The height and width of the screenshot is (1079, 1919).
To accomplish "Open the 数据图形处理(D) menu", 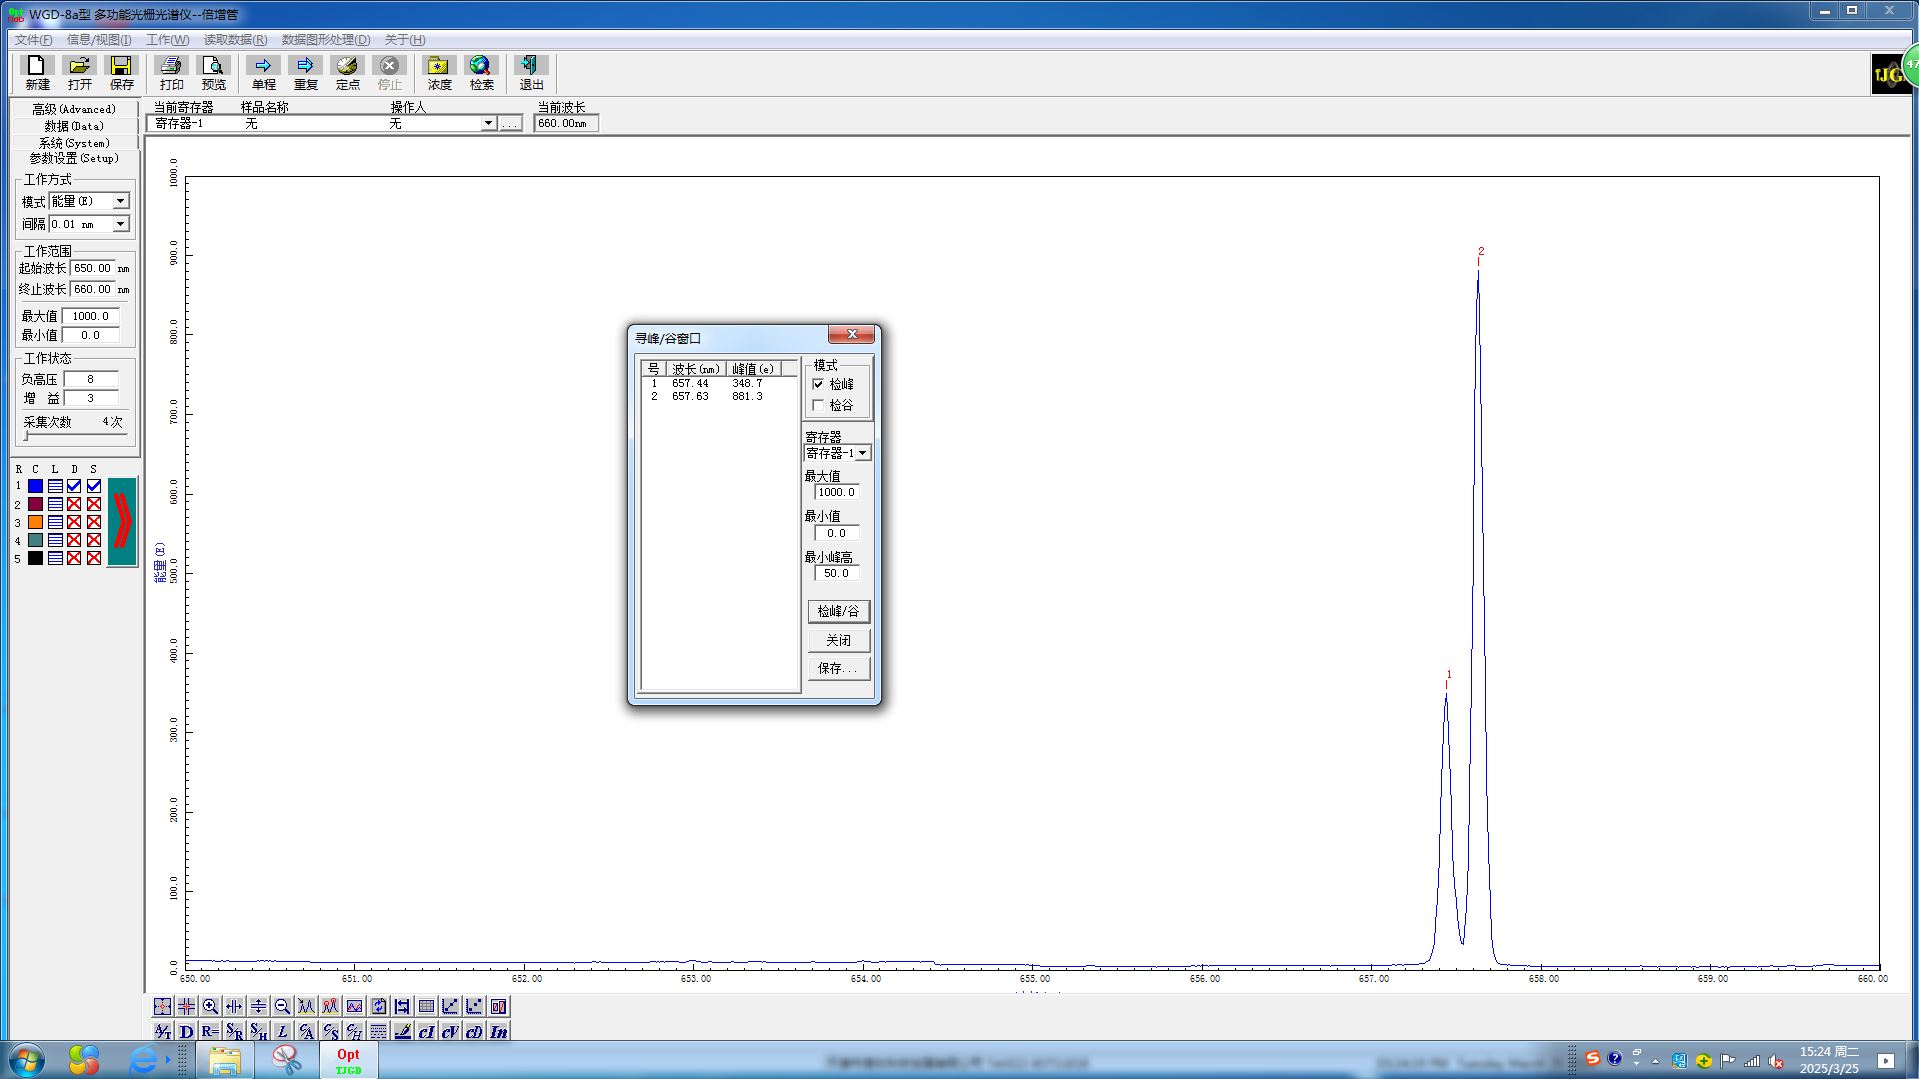I will [325, 40].
